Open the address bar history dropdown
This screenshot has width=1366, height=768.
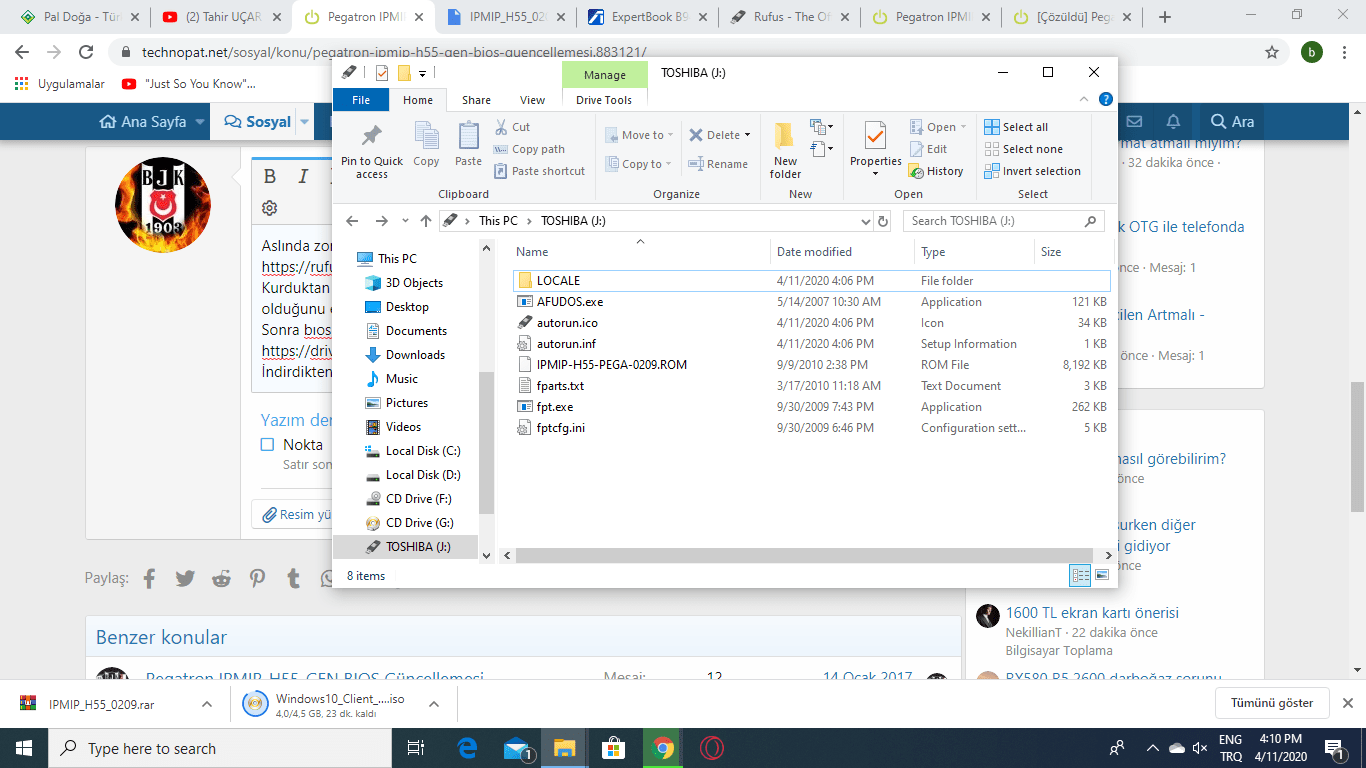[x=866, y=221]
